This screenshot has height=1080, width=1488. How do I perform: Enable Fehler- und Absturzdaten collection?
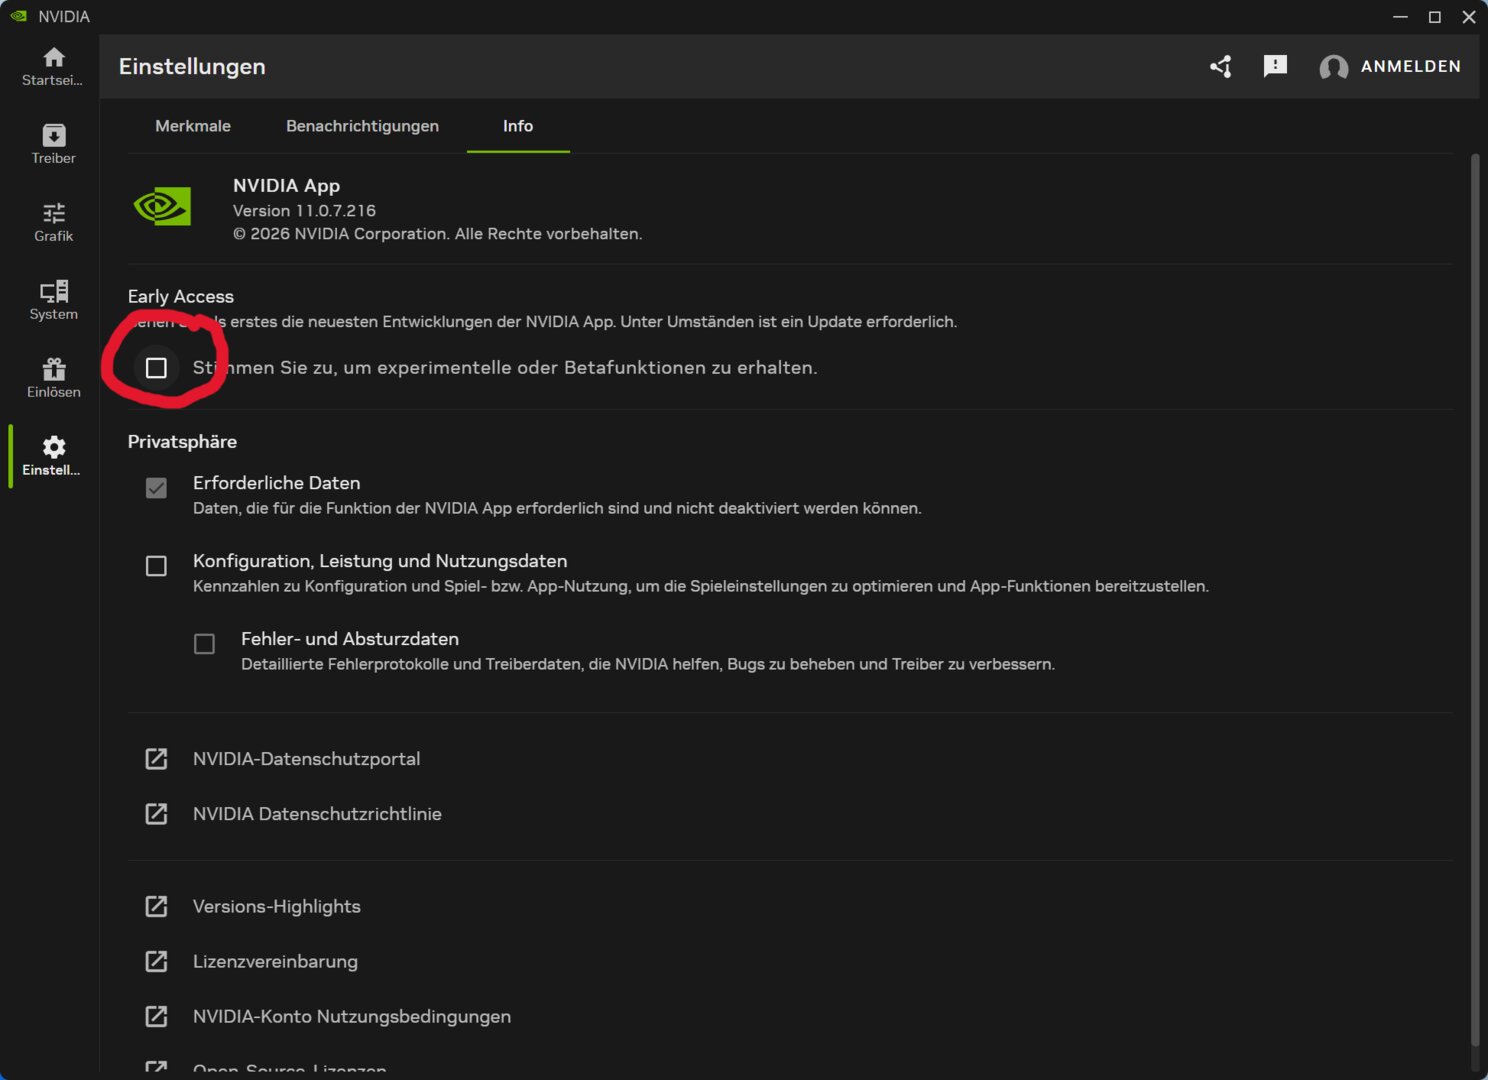(204, 644)
